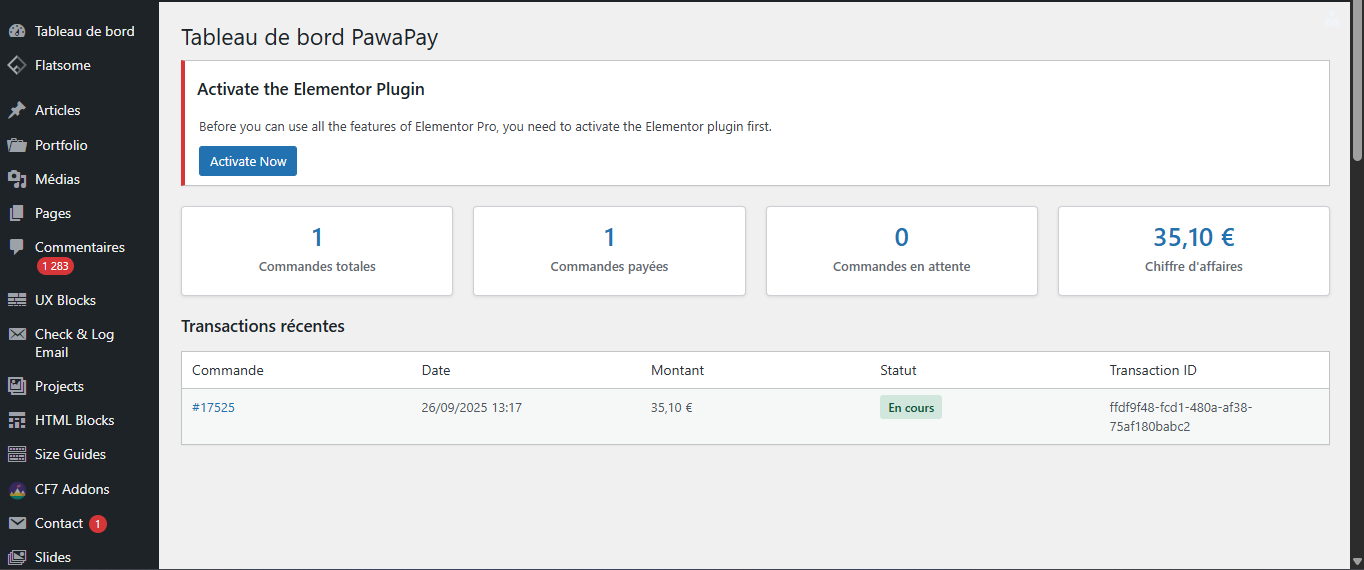Click the Tableau de bord dashboard icon
1364x570 pixels.
[16, 31]
